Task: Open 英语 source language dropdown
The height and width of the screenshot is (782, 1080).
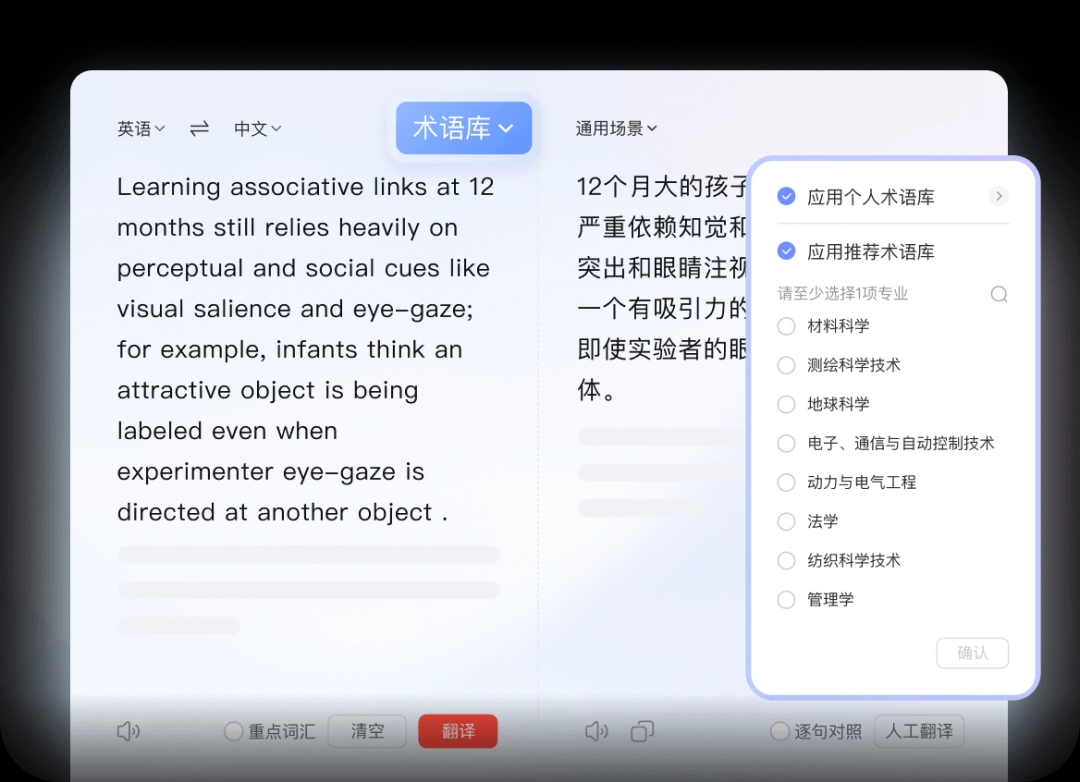Action: coord(141,128)
